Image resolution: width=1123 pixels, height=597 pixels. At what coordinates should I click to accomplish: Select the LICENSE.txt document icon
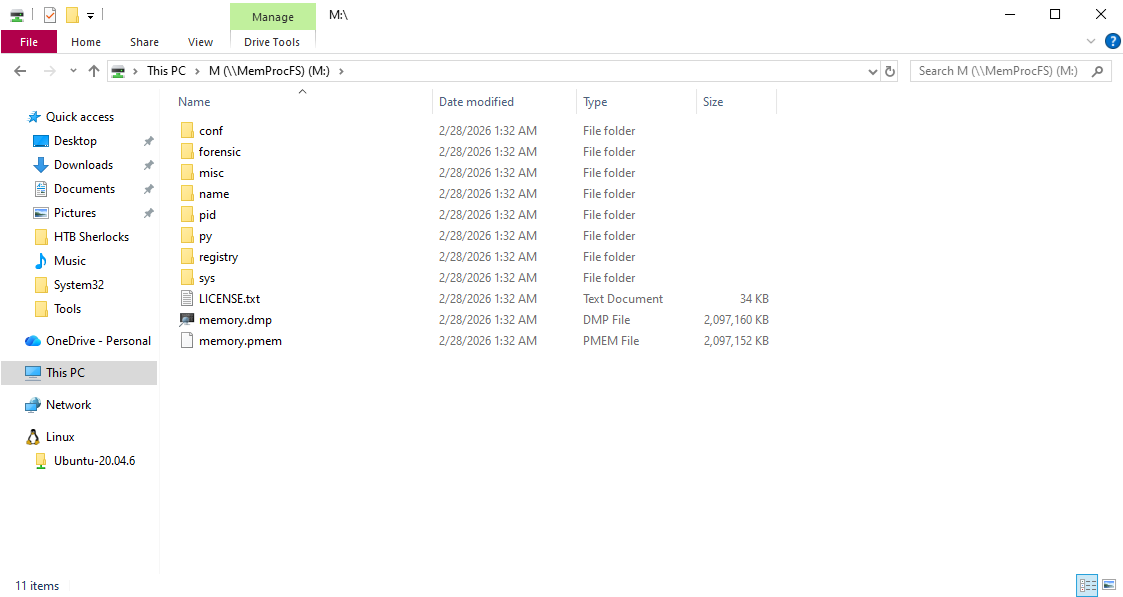(187, 299)
